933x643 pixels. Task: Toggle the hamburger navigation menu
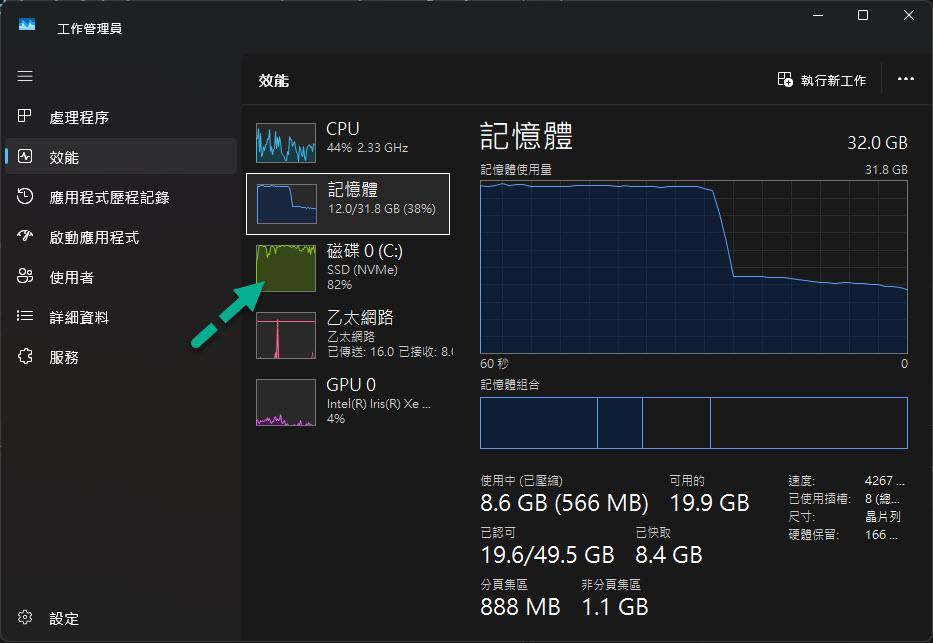pos(25,76)
